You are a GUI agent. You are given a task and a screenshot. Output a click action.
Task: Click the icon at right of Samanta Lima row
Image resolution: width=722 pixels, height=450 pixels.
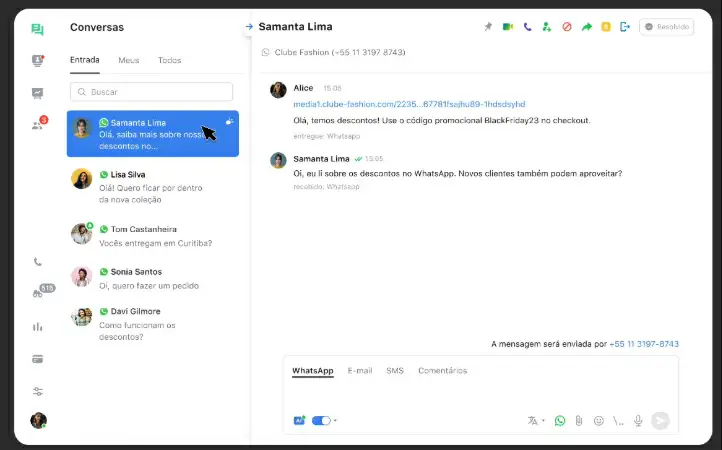click(x=229, y=122)
